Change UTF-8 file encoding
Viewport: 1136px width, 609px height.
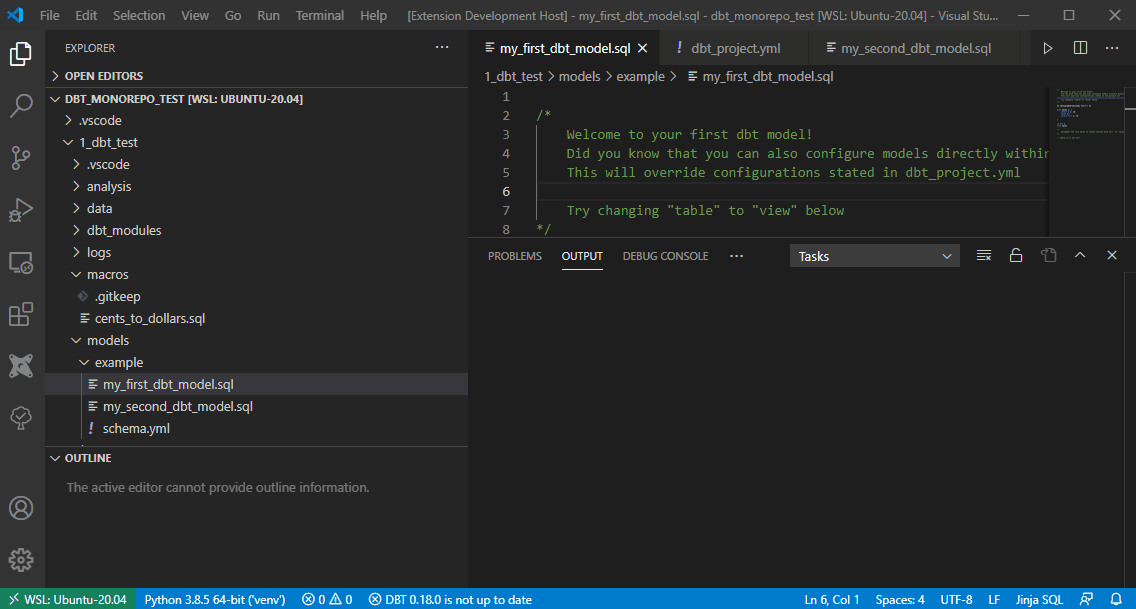[x=956, y=600]
